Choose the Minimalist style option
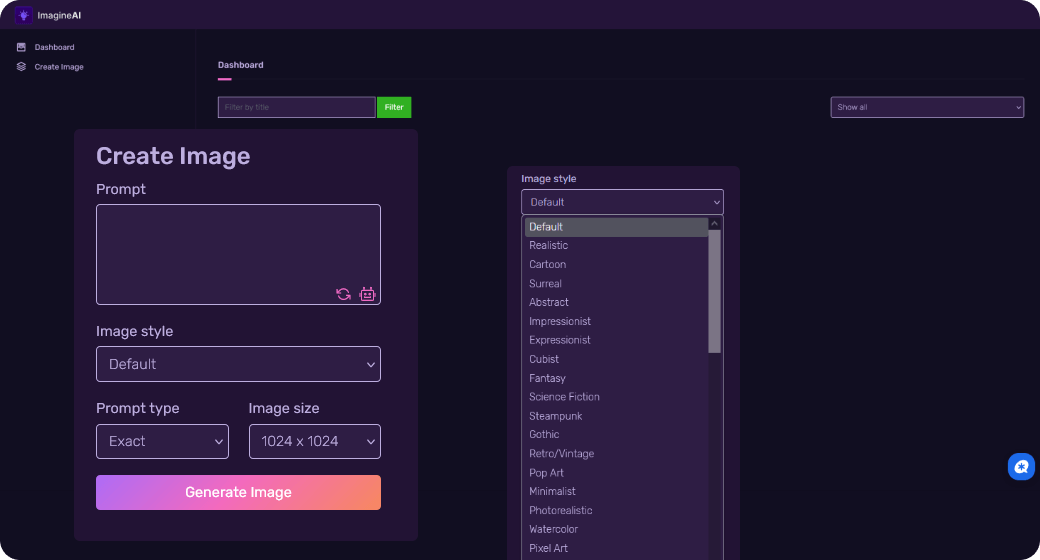This screenshot has width=1040, height=560. (x=616, y=492)
